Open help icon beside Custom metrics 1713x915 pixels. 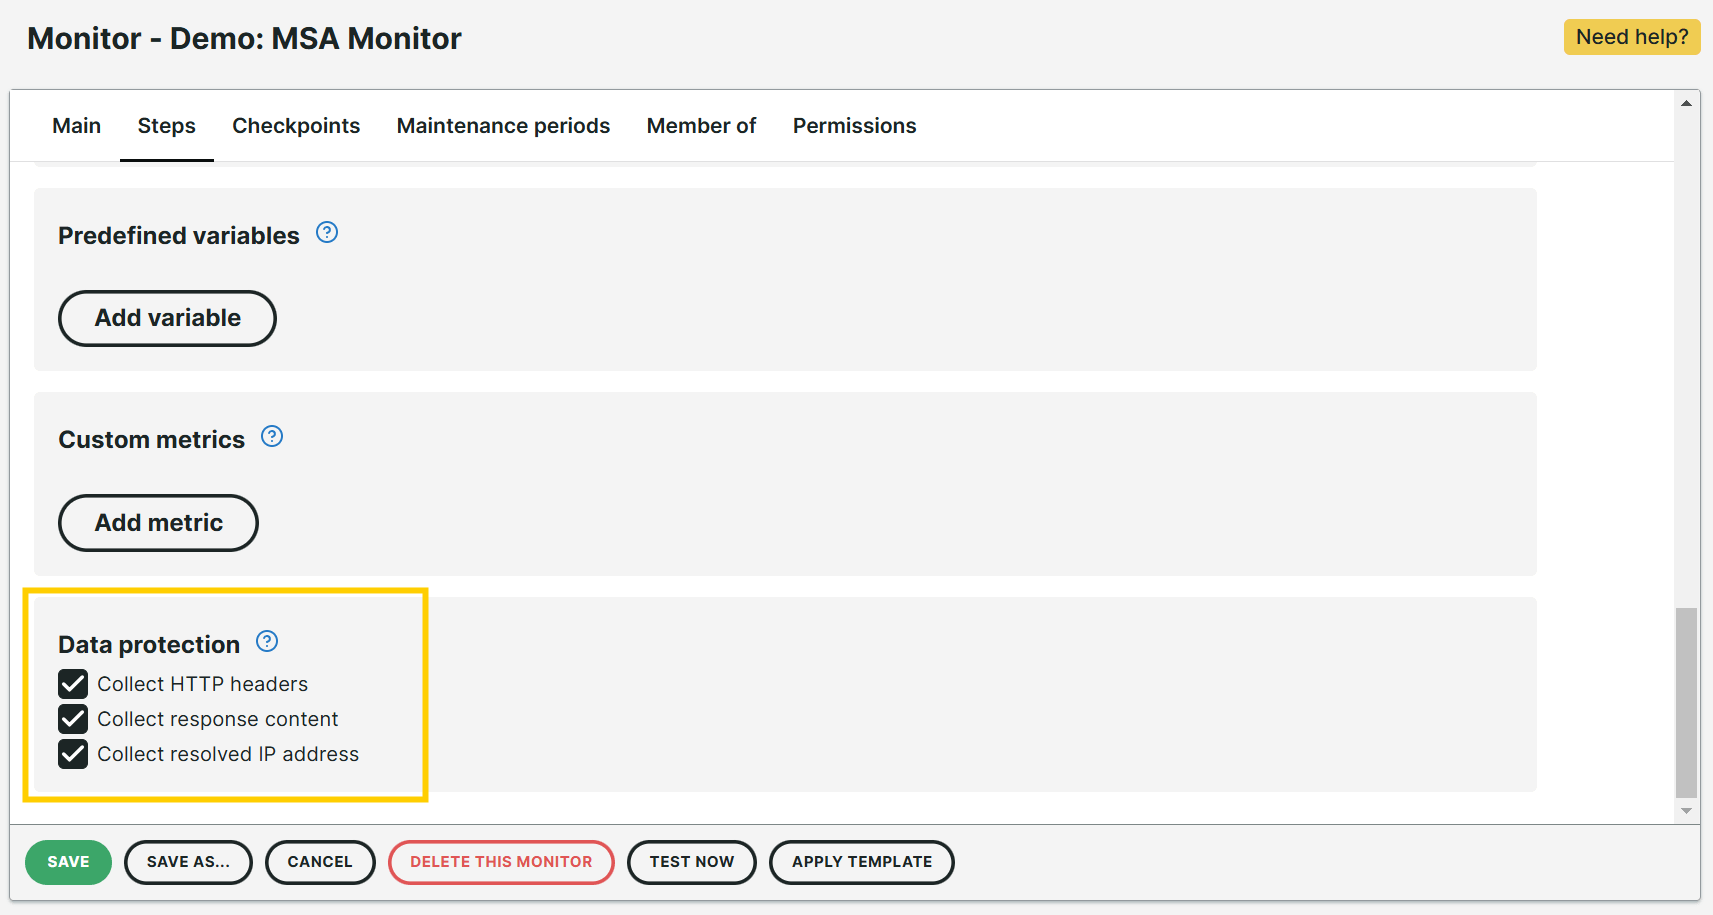[272, 437]
